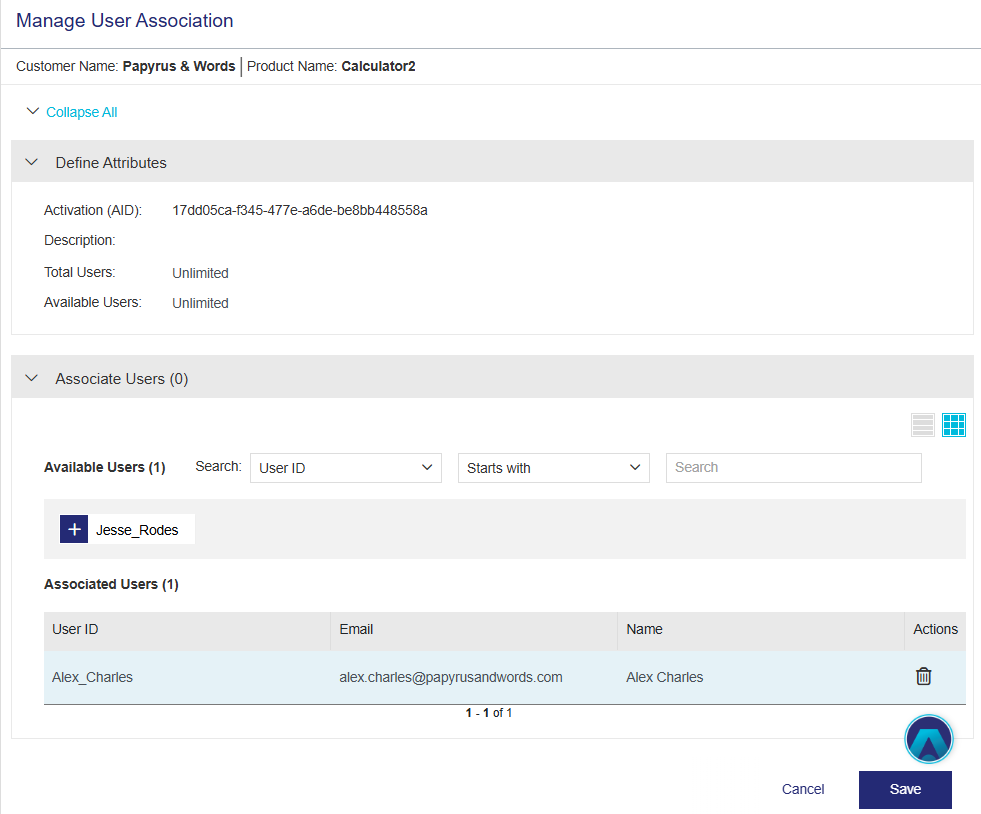The image size is (981, 814).
Task: Select the Jesse_Rodes available user chip
Action: coord(137,530)
